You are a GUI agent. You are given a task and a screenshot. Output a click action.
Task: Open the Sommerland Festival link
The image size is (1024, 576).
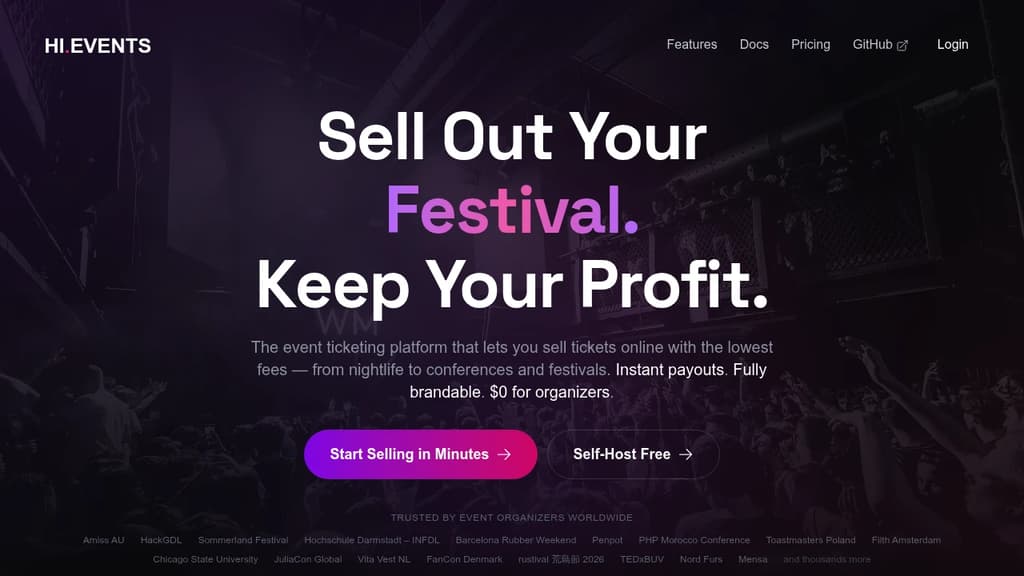242,540
